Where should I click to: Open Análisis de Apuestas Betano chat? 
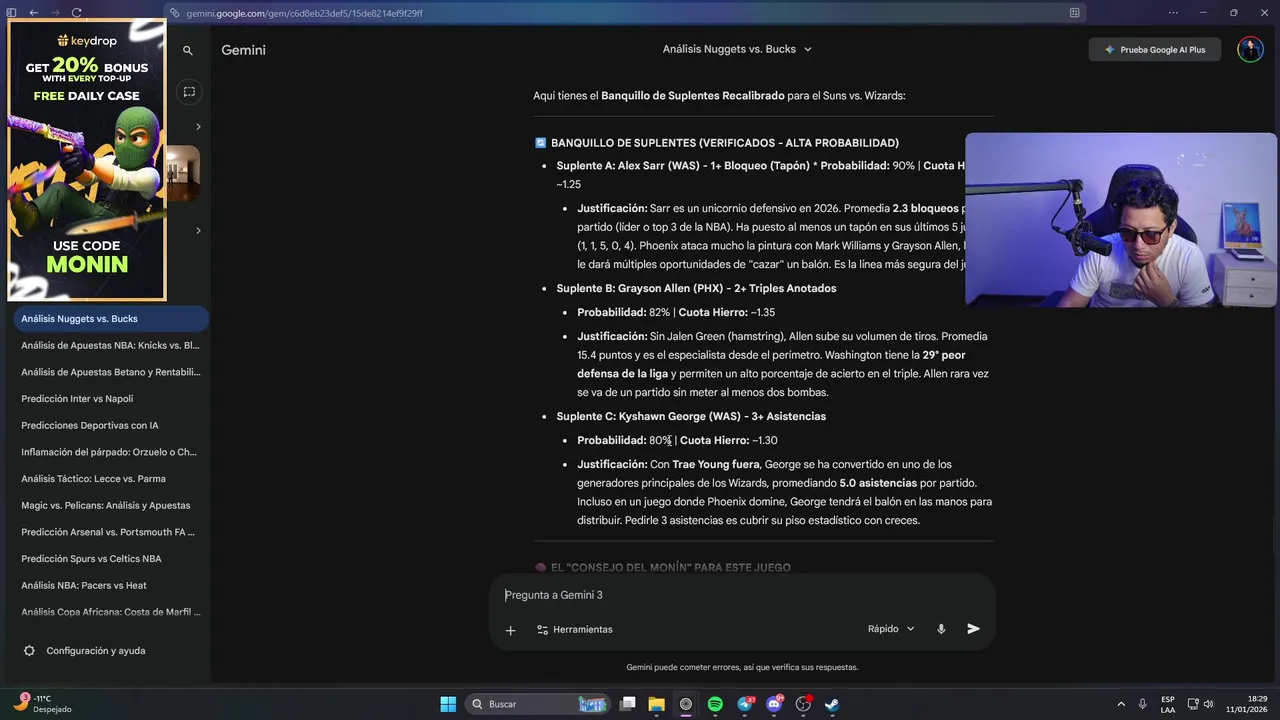110,372
